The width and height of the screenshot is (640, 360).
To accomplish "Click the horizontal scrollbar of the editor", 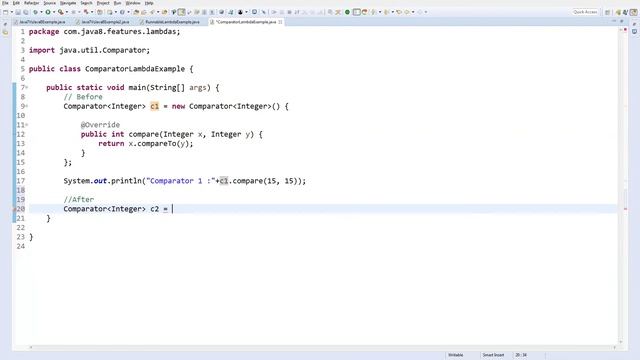I will click(322, 347).
